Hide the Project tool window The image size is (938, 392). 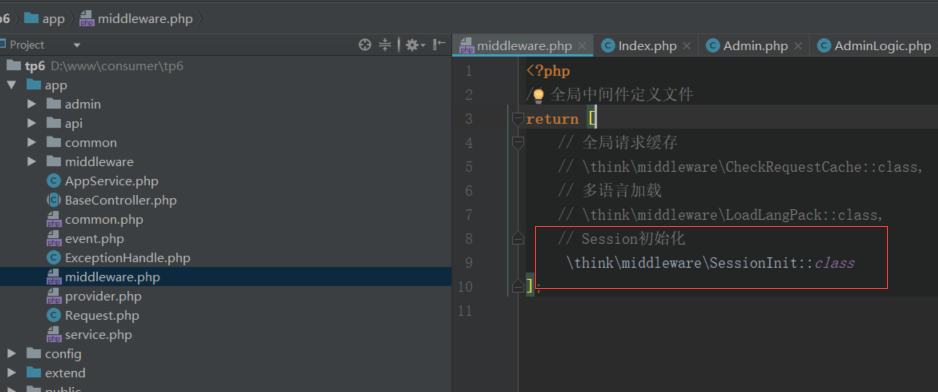[x=440, y=45]
